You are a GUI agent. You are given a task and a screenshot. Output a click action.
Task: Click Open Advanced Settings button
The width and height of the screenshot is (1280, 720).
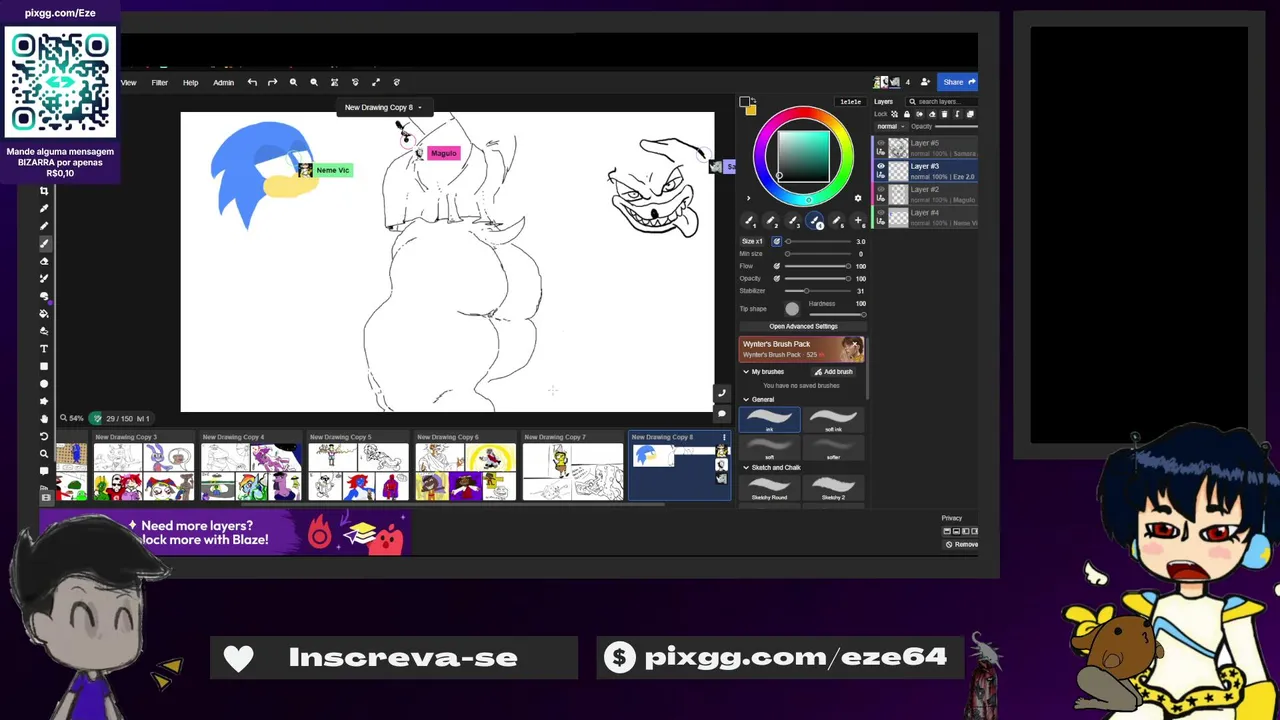coord(803,326)
